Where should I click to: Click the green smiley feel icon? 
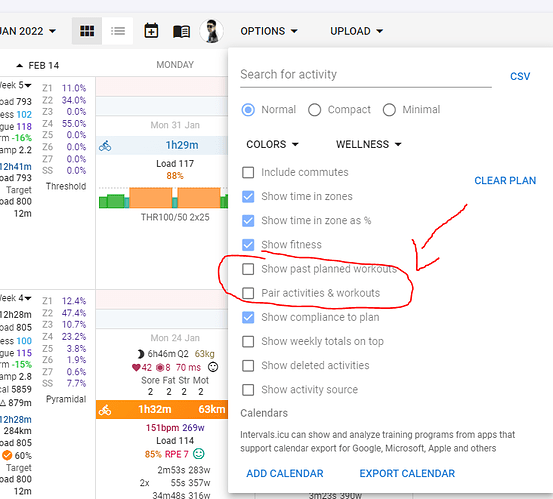click(x=199, y=454)
